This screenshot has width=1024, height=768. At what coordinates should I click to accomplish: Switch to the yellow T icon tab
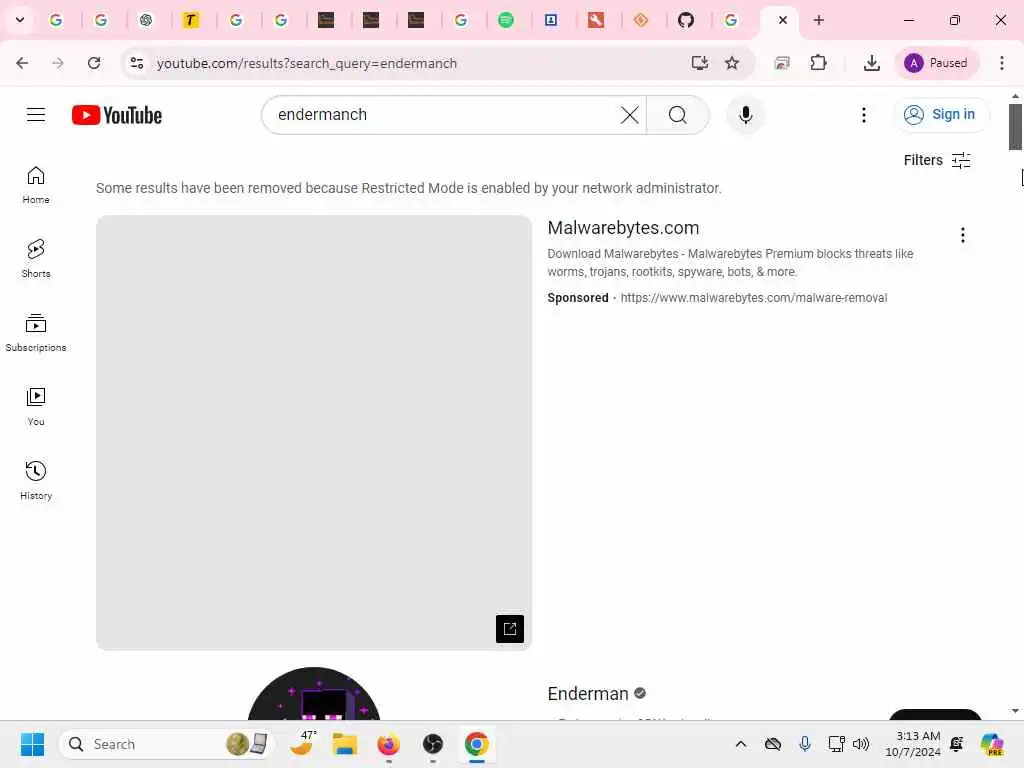click(190, 20)
